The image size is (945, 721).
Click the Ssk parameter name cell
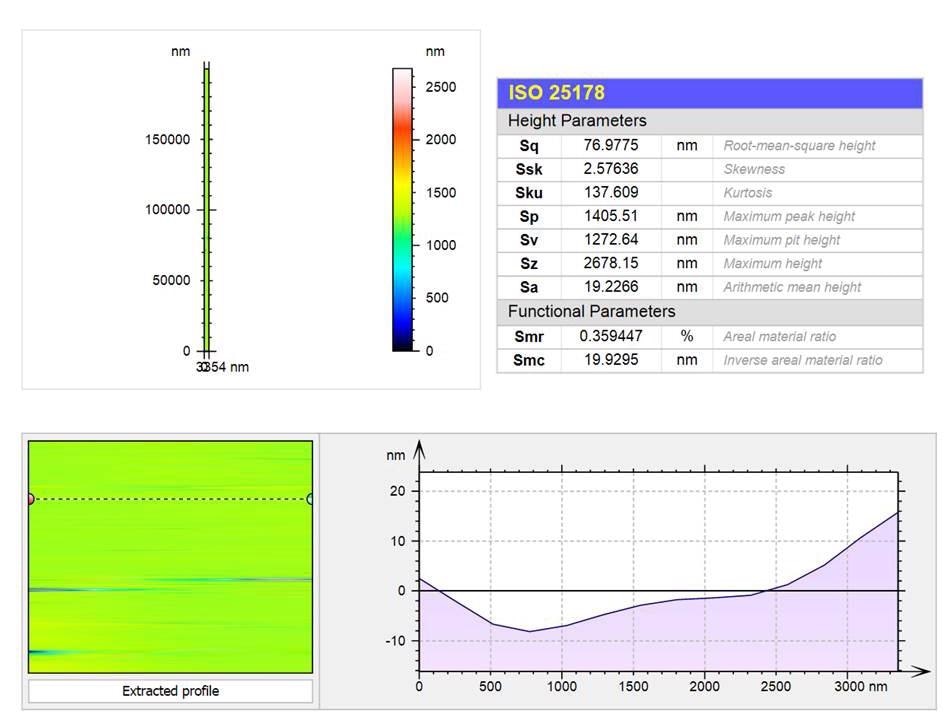(x=529, y=169)
